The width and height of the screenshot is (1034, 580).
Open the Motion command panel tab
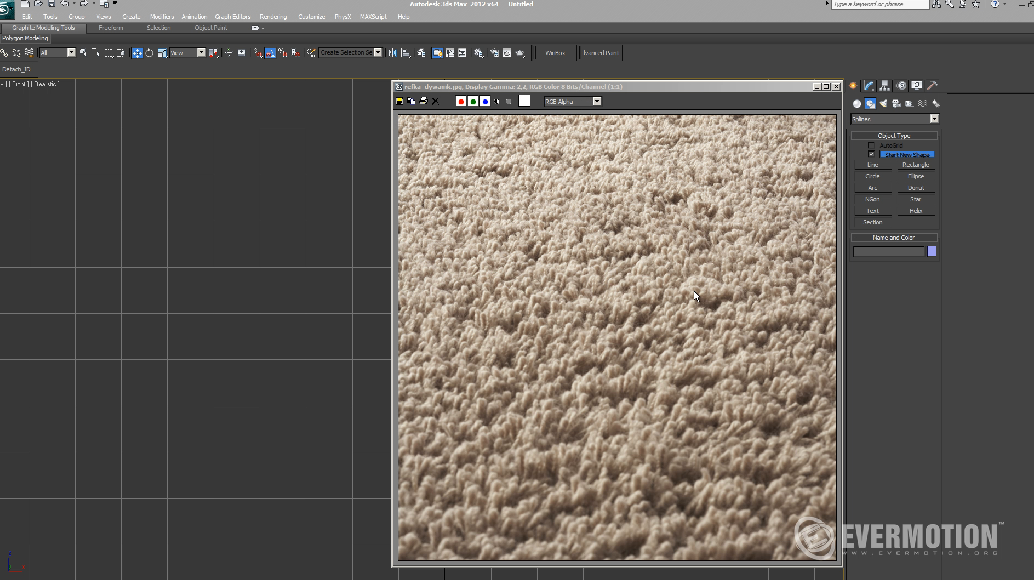coord(901,86)
